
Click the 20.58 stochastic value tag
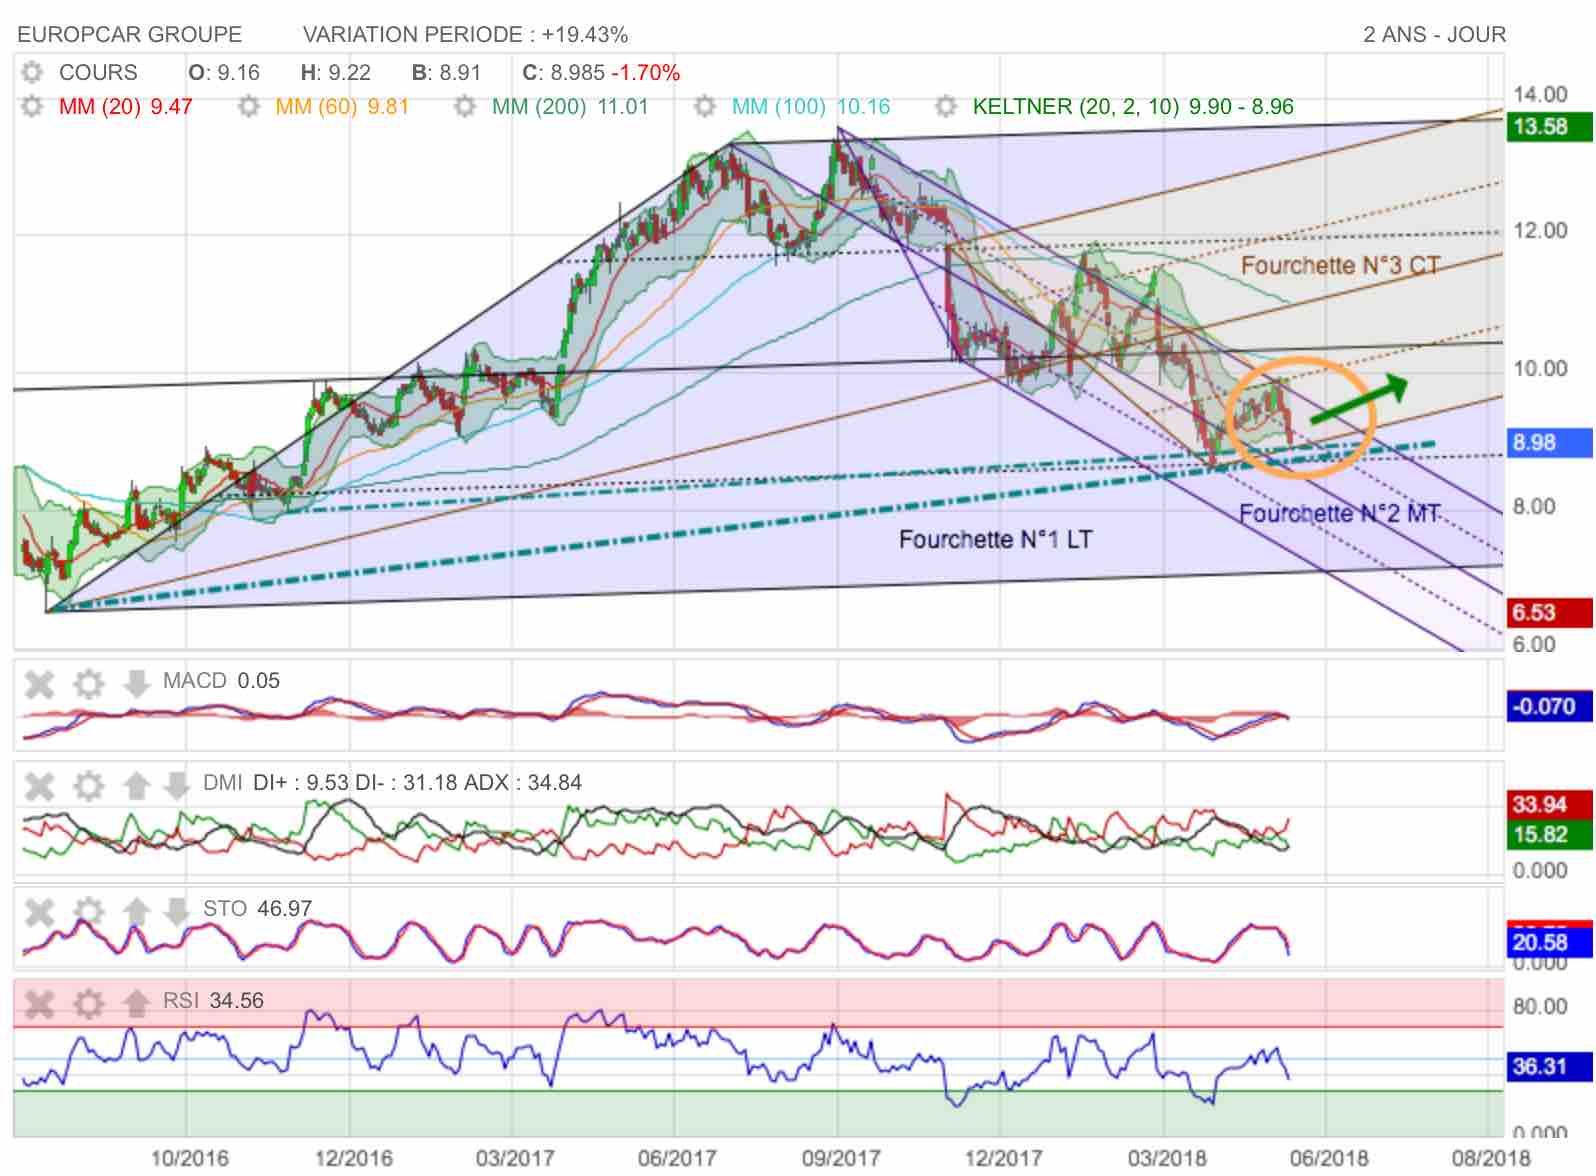1549,942
